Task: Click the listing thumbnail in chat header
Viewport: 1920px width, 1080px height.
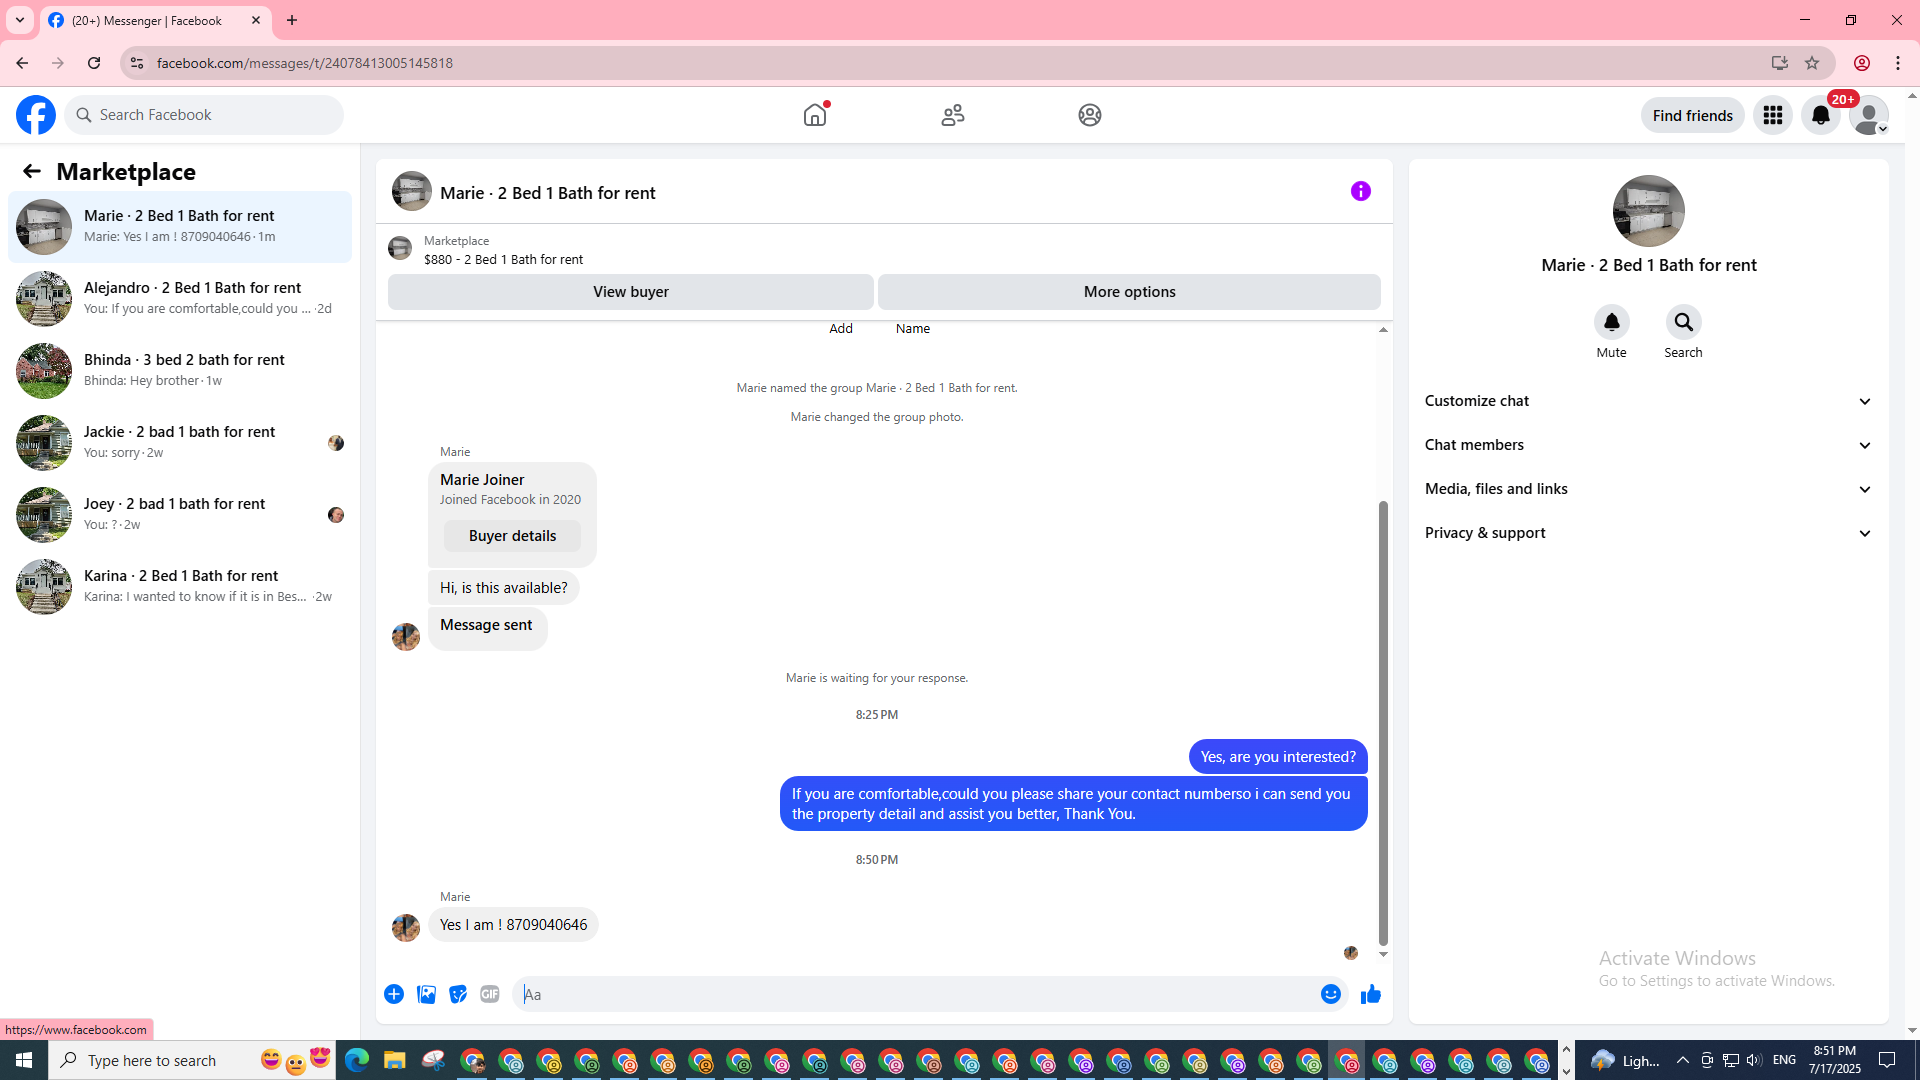Action: tap(412, 191)
